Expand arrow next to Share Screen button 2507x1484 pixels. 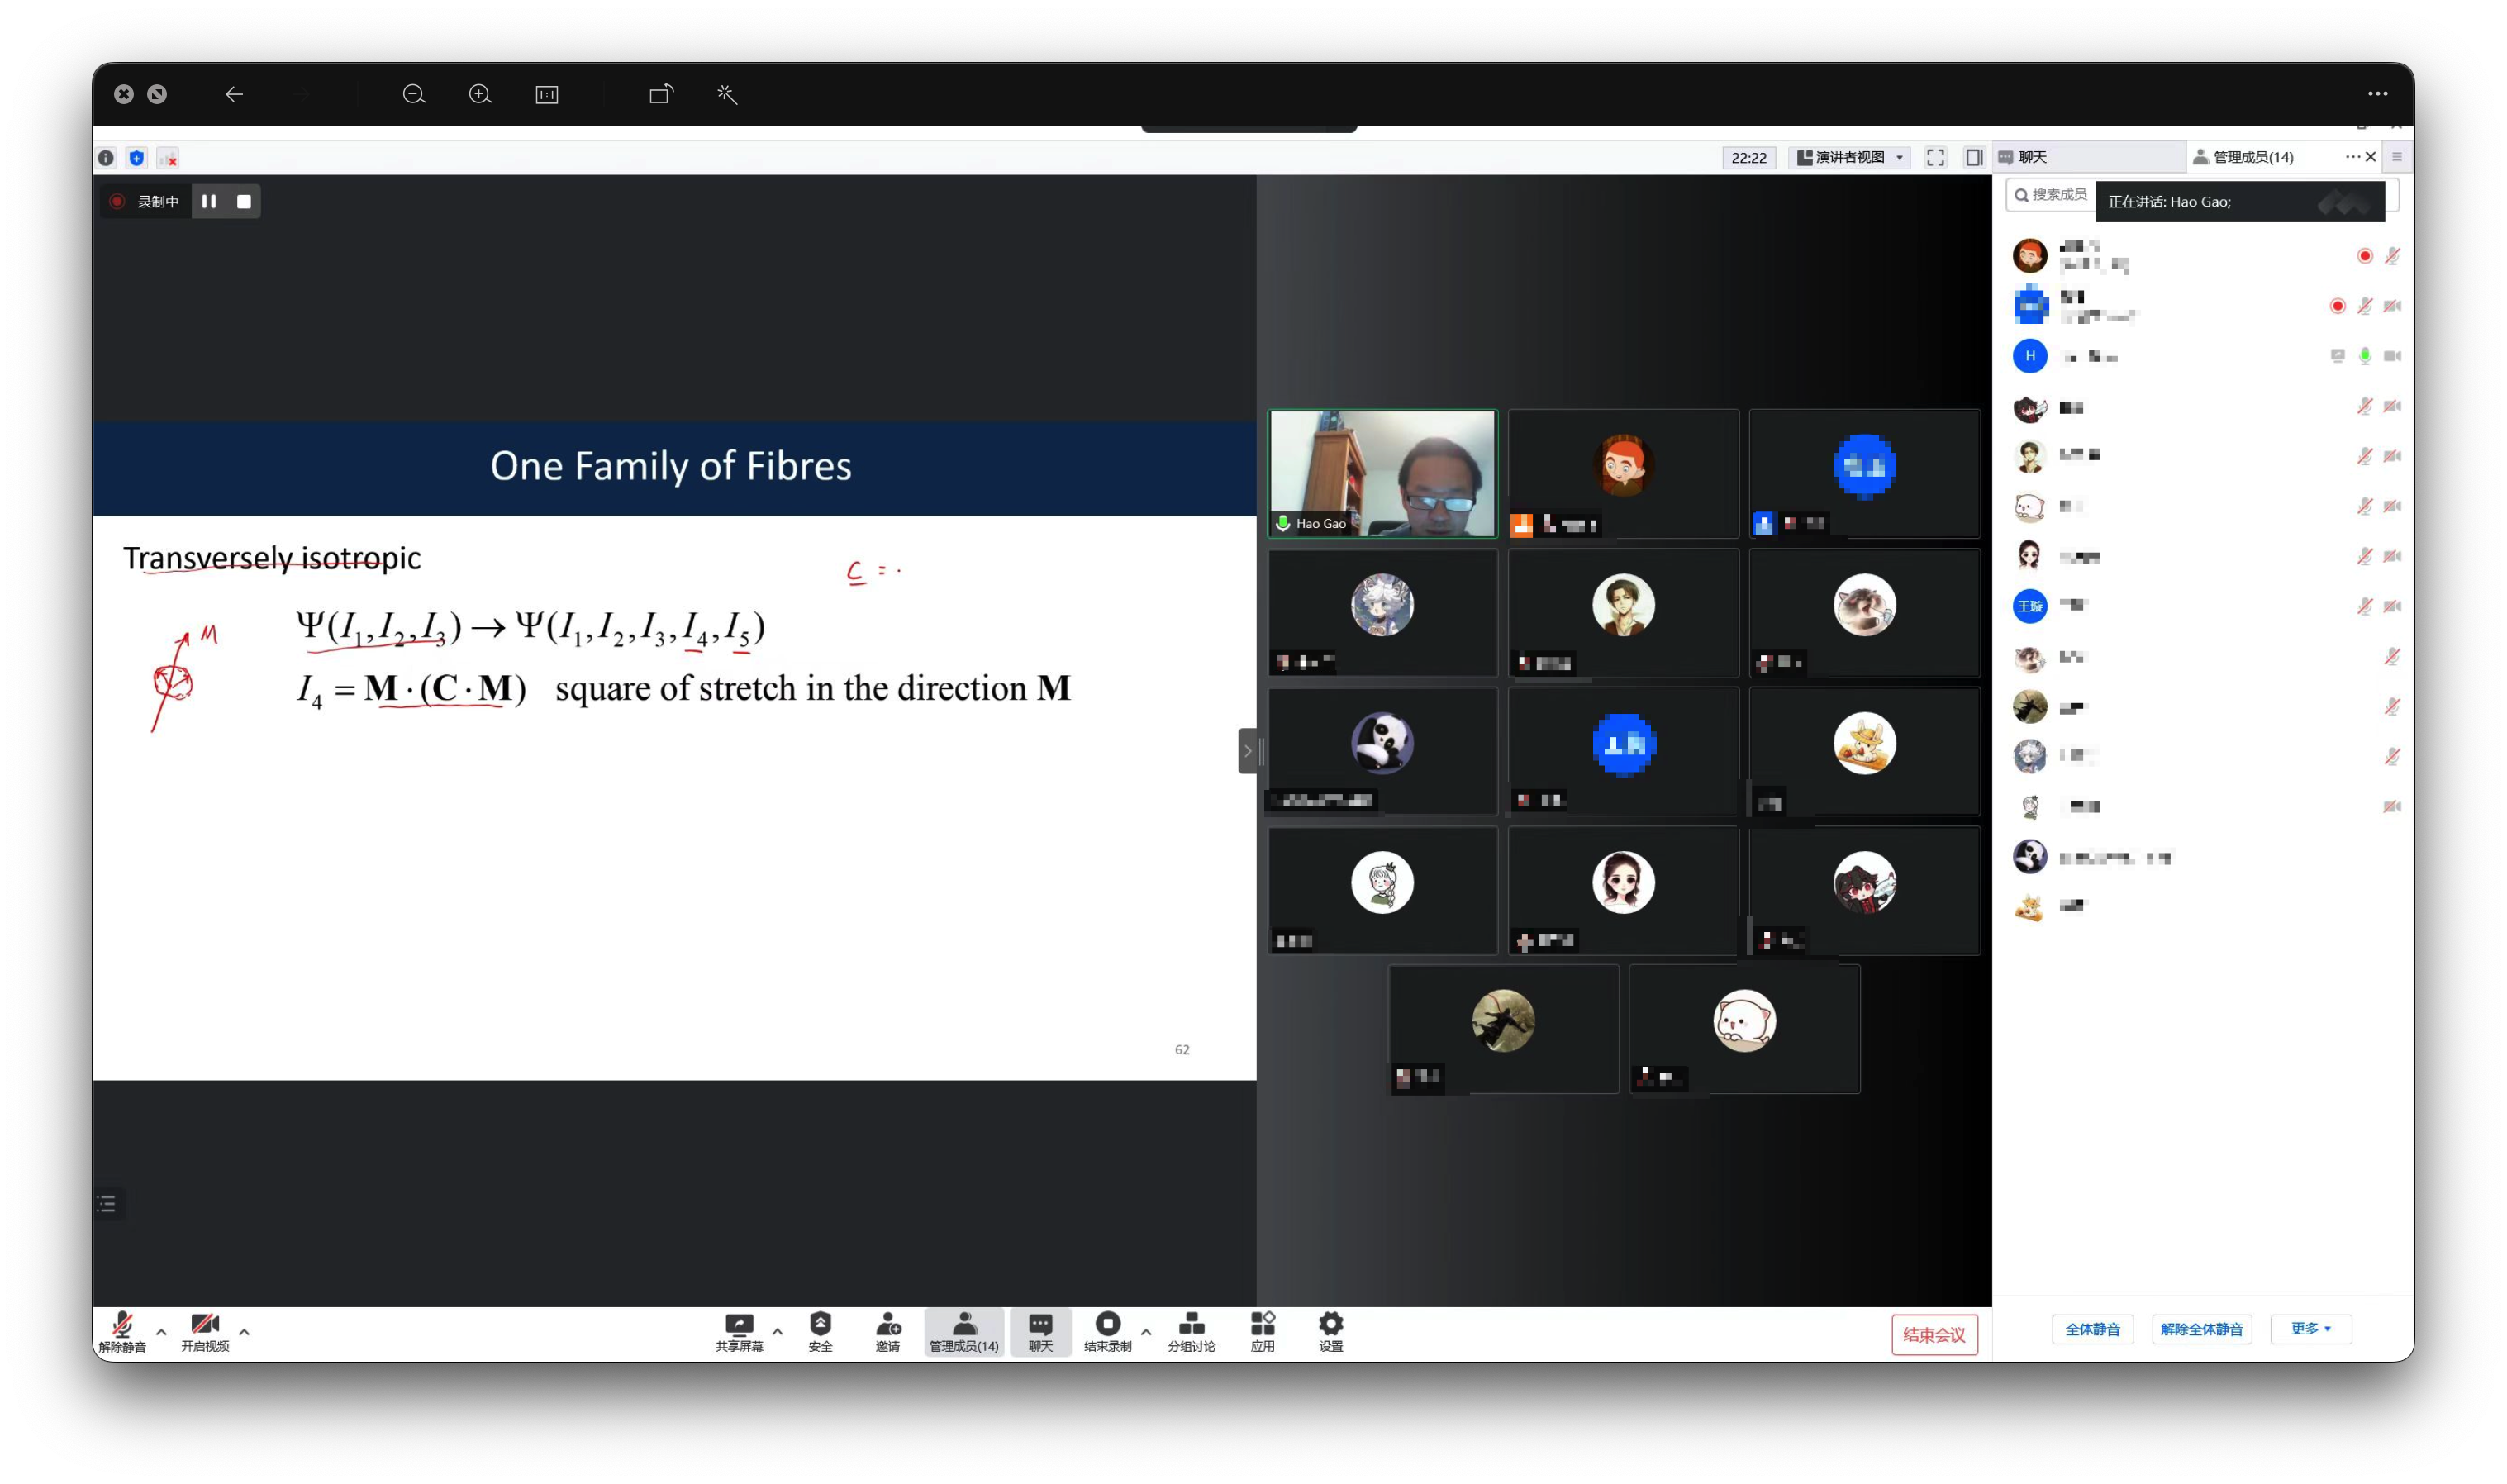778,1332
